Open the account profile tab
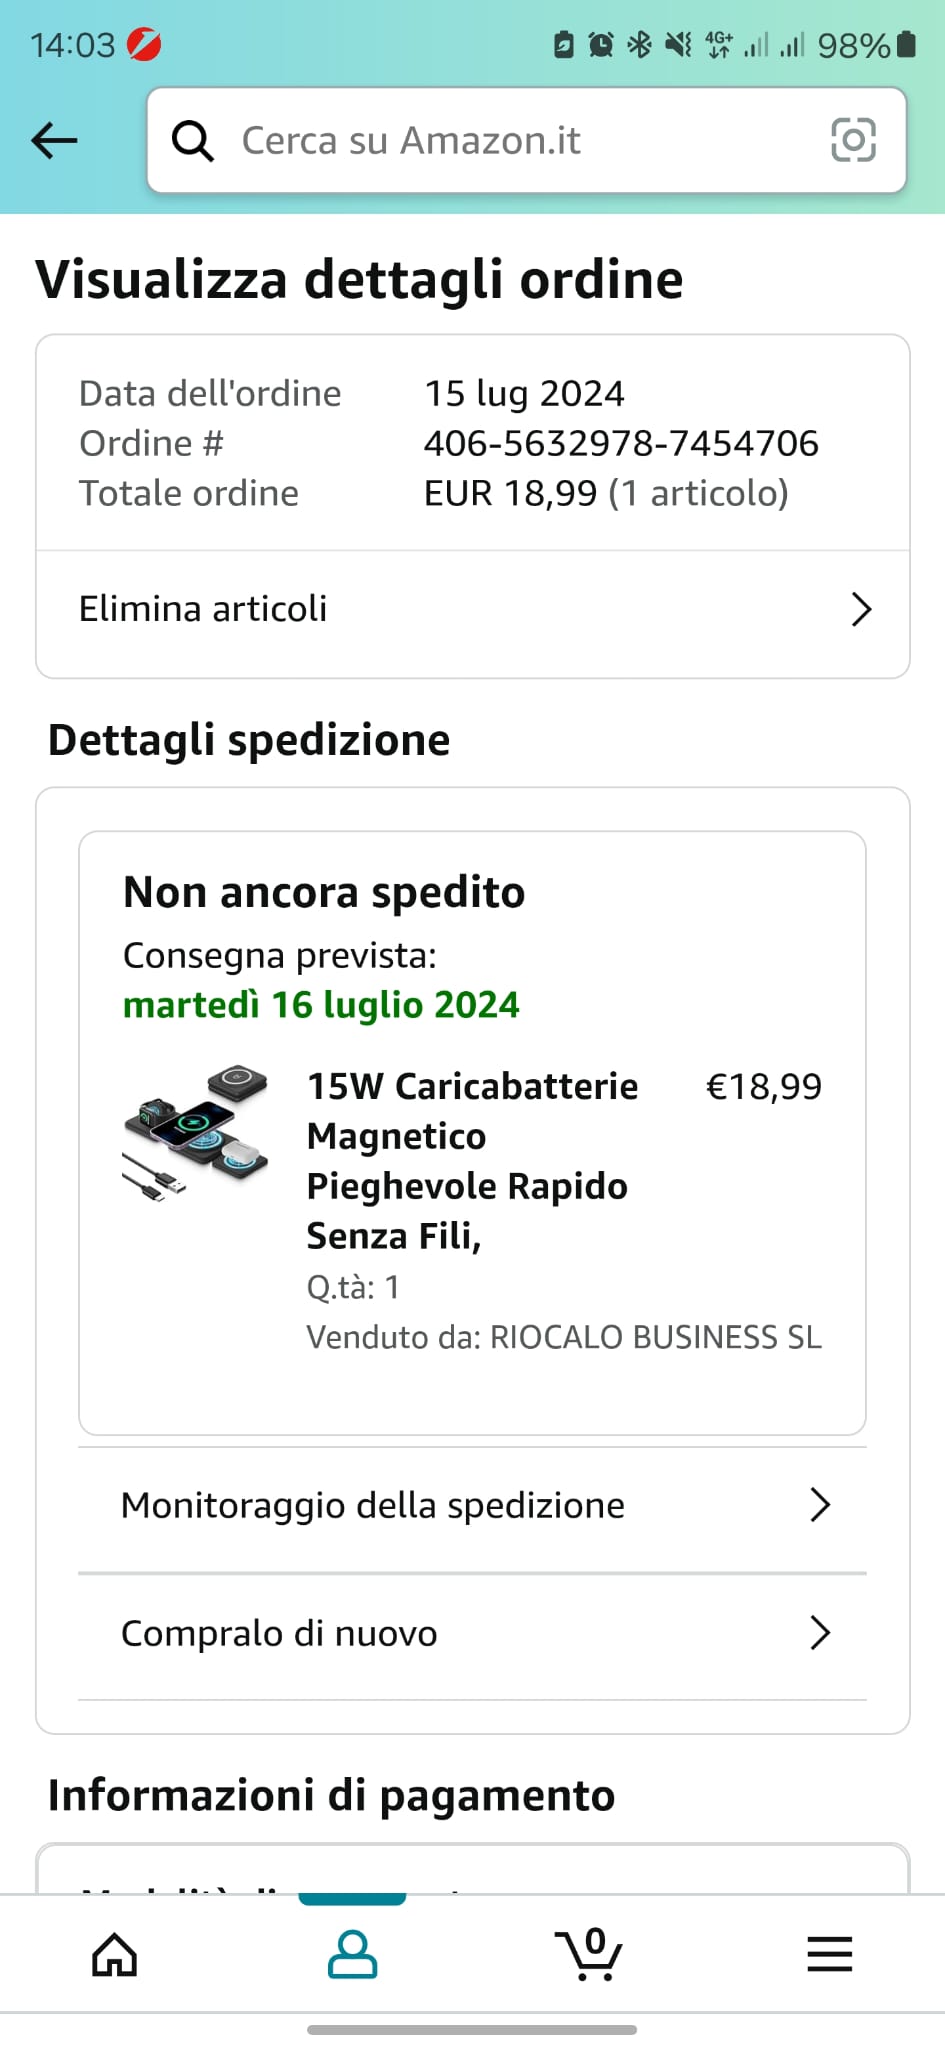Screen dimensions: 945x2048 pyautogui.click(x=352, y=1954)
